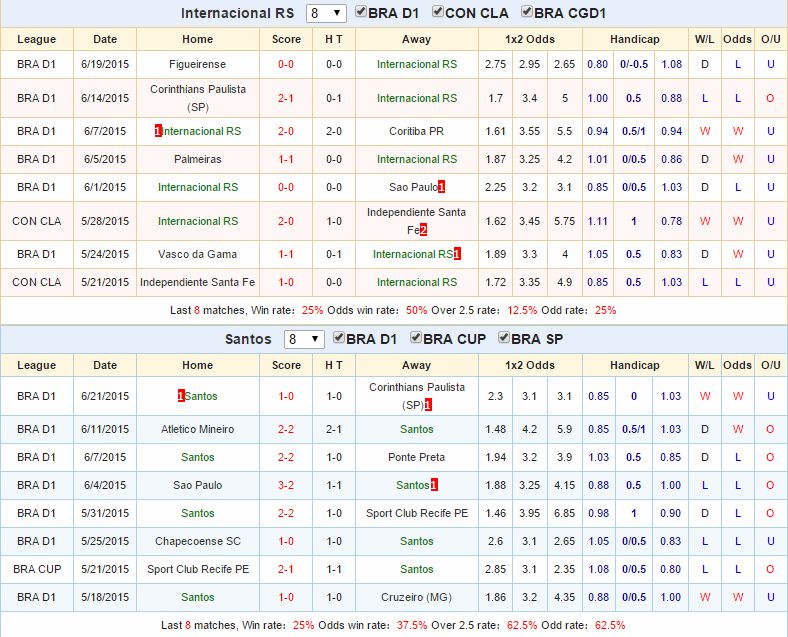Click date 5/28/2015 CON CLA match

pyautogui.click(x=105, y=221)
